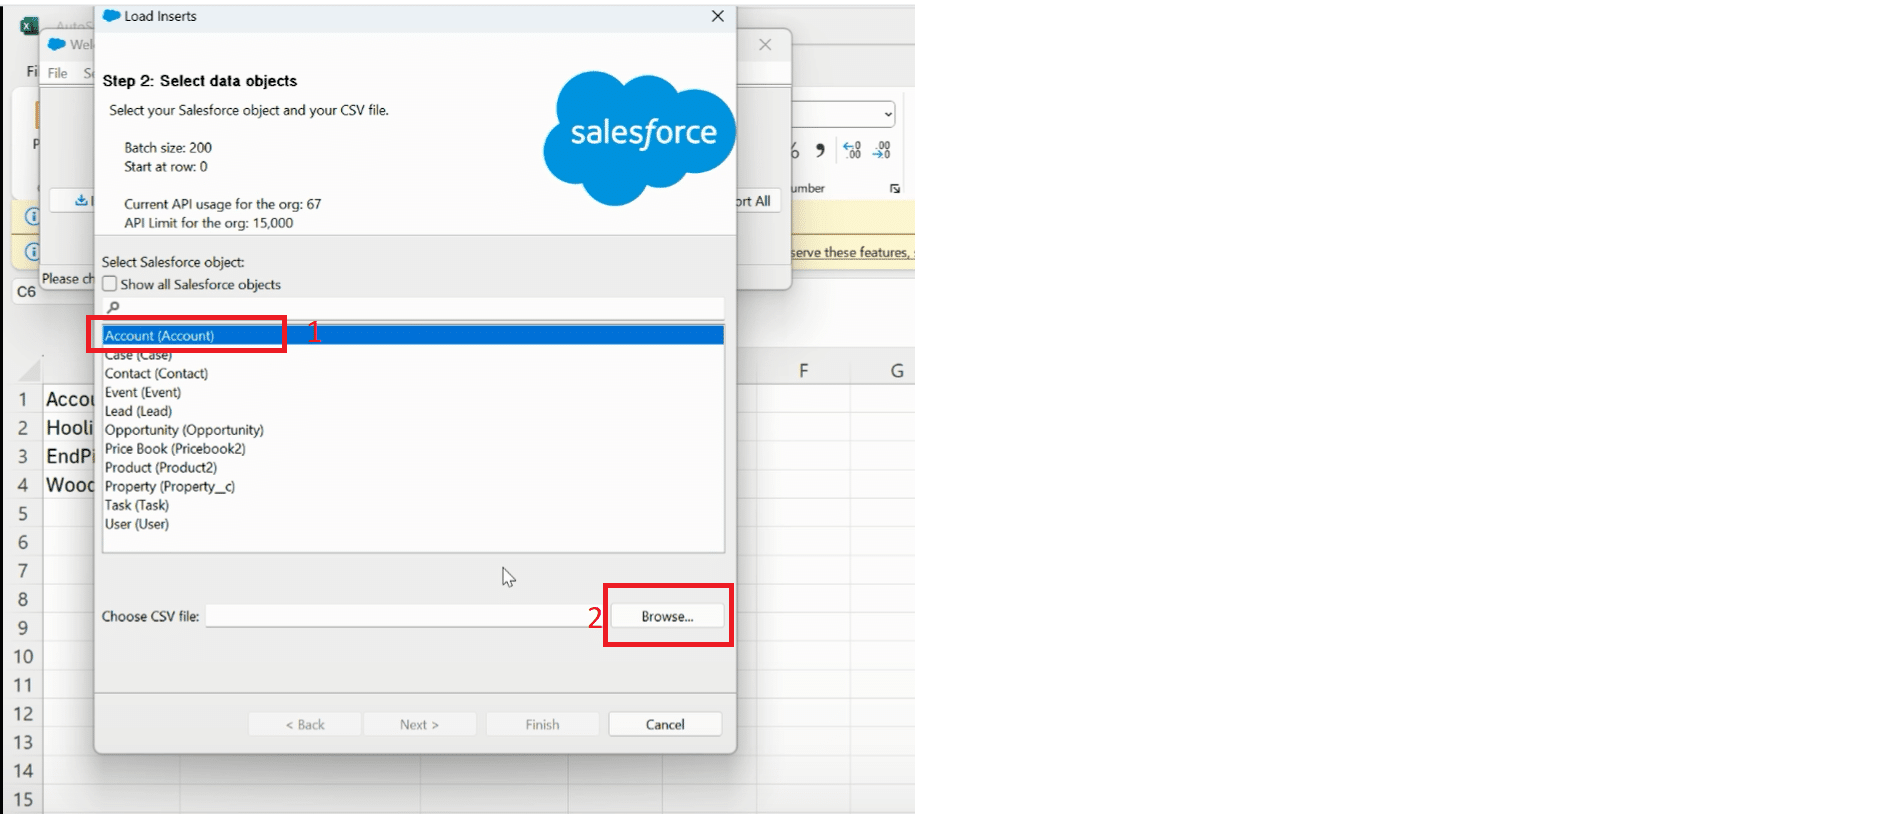Select column G header in spreadsheet
The height and width of the screenshot is (814, 1888).
[896, 371]
